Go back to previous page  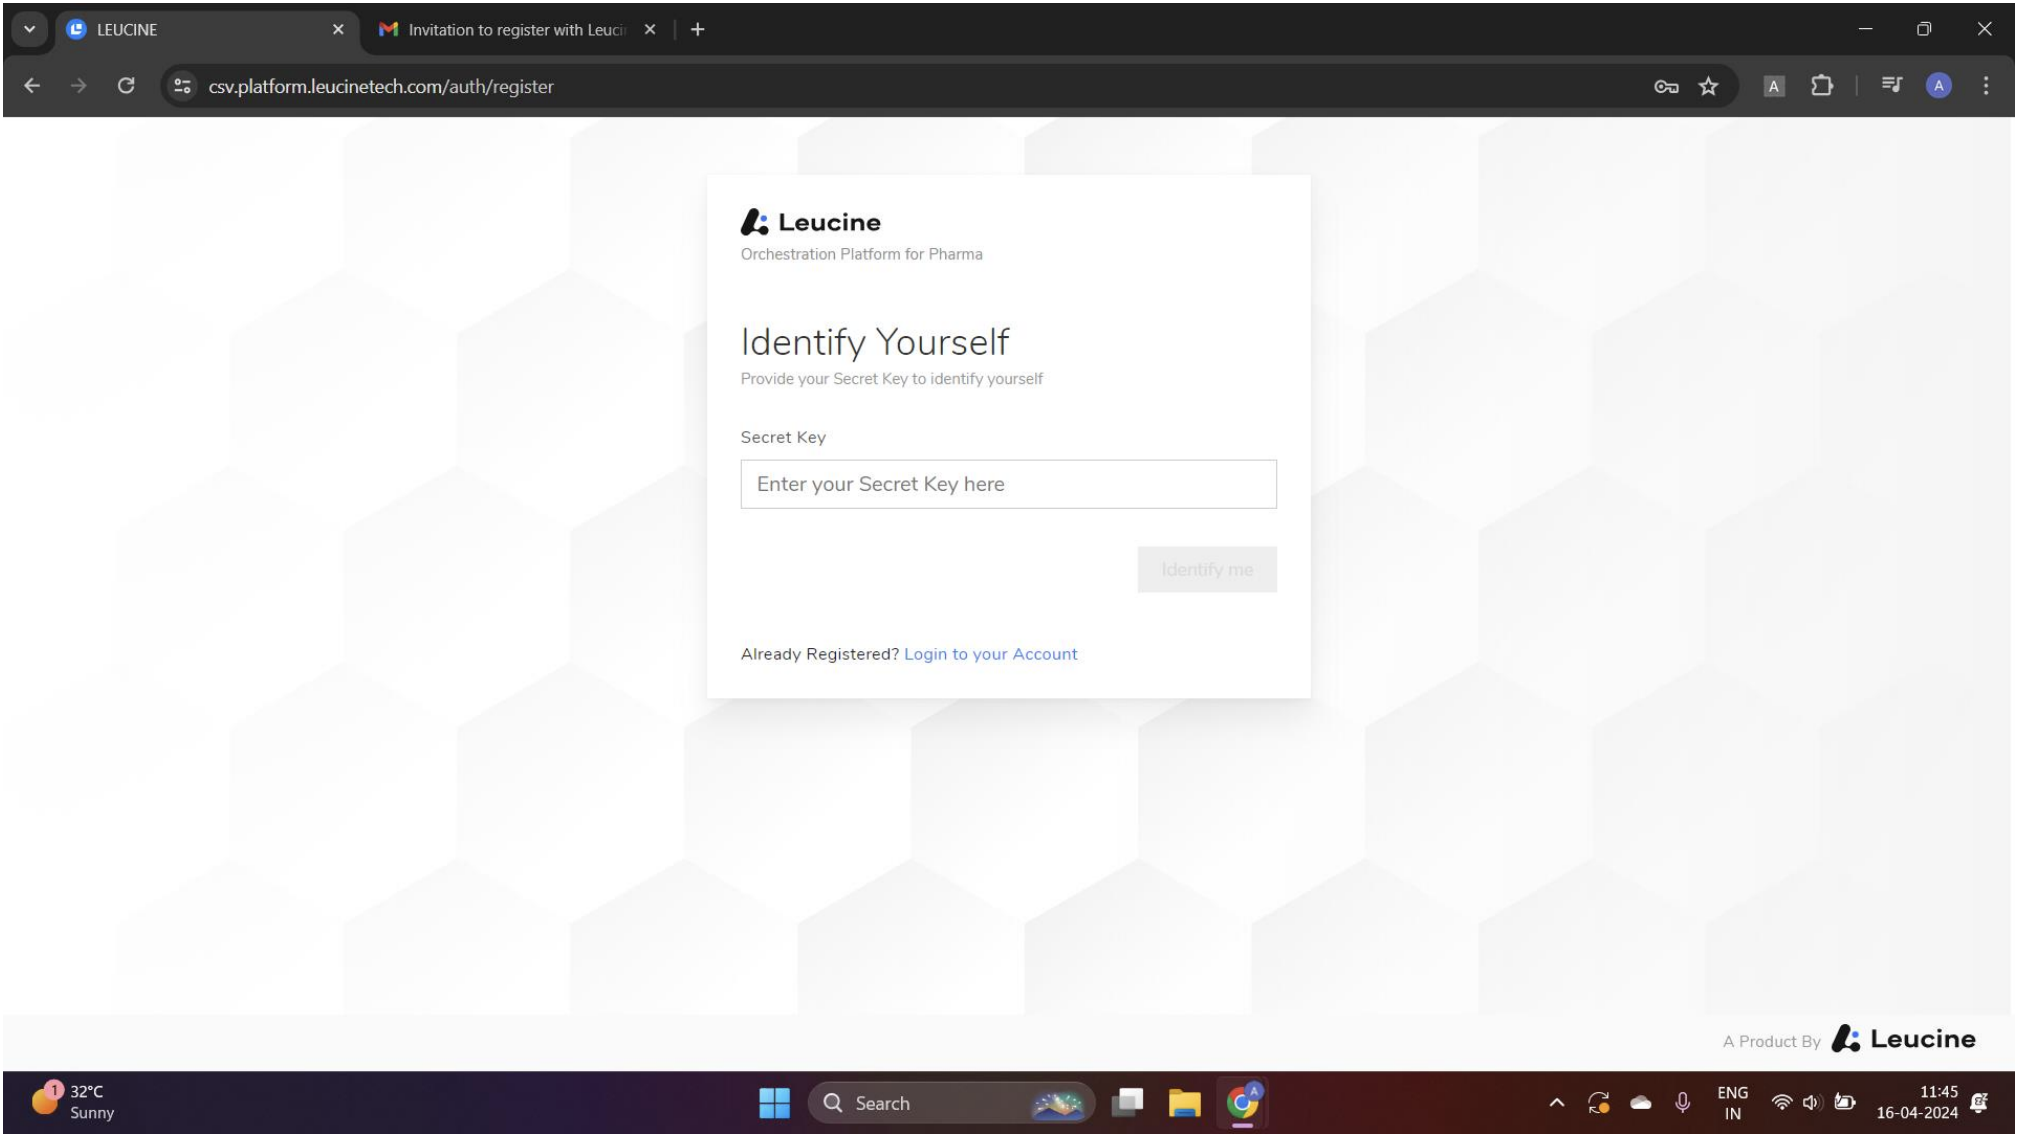32,86
